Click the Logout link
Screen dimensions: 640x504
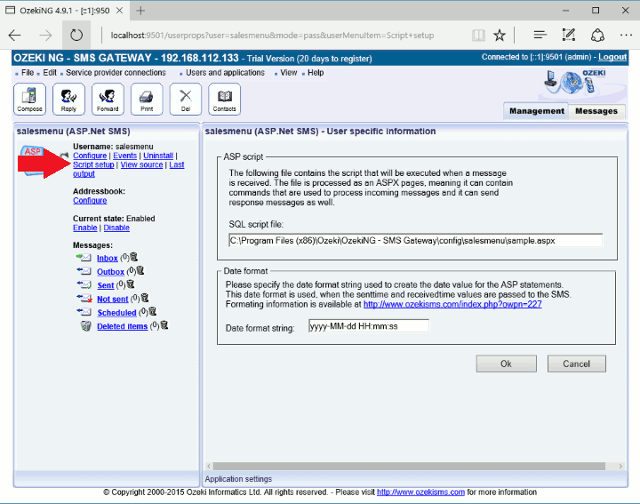612,57
